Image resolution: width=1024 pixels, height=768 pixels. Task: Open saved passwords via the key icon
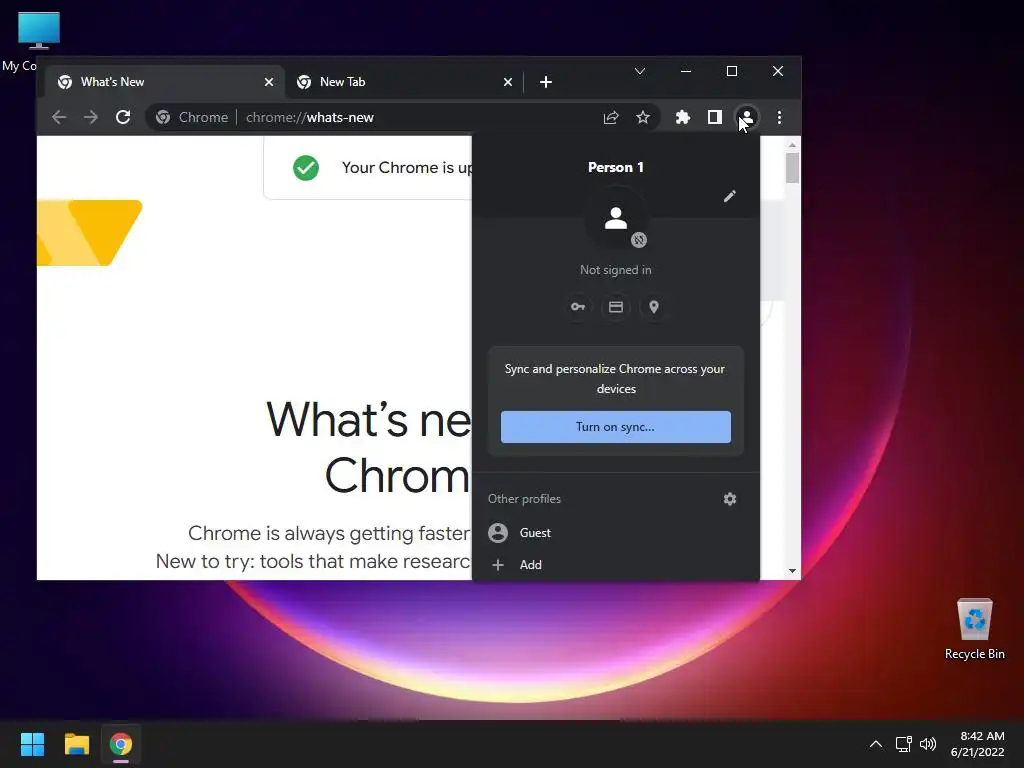click(x=578, y=307)
